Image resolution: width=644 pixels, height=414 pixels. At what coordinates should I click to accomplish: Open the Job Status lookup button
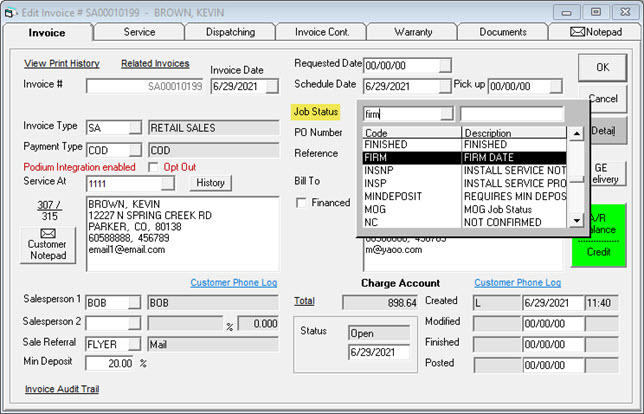click(x=447, y=114)
